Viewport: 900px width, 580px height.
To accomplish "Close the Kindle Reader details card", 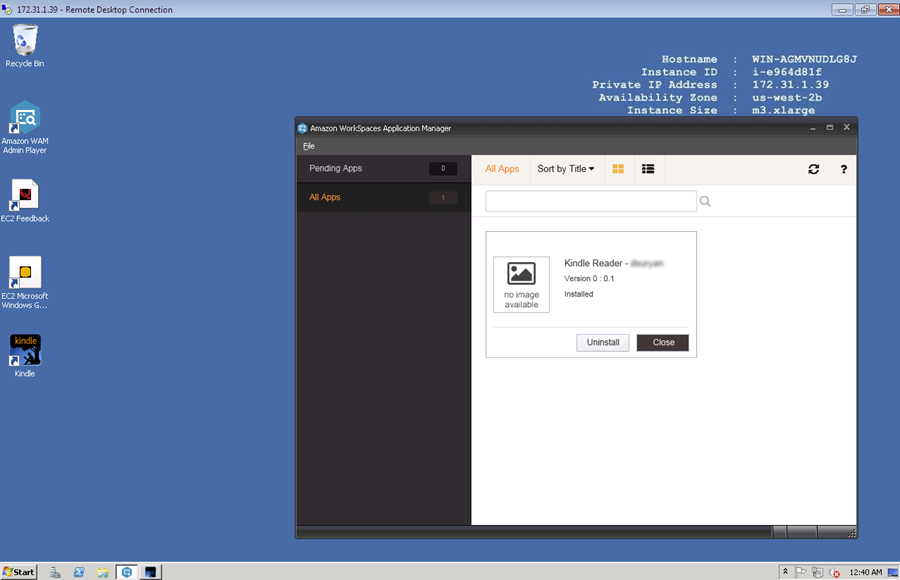I will pos(663,342).
